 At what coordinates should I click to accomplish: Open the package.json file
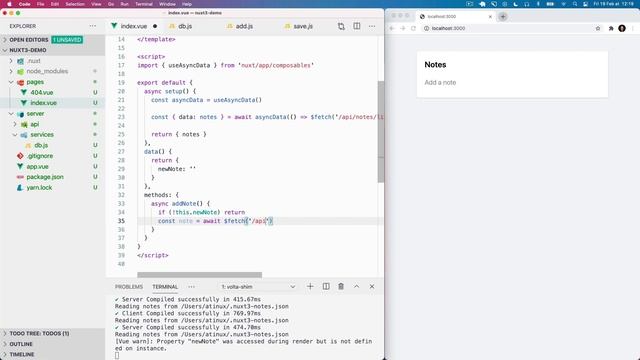(x=44, y=177)
